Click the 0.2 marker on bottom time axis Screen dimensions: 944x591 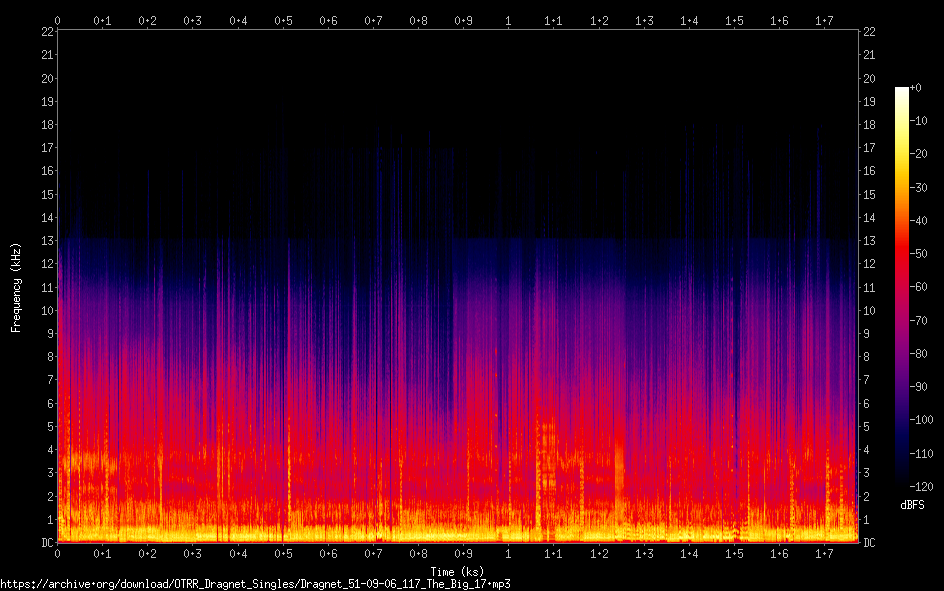click(x=147, y=553)
